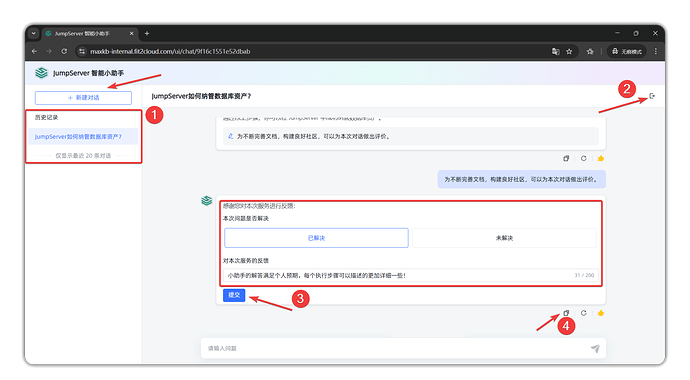This screenshot has width=690, height=380.
Task: Click the browser back arrow
Action: pyautogui.click(x=34, y=51)
